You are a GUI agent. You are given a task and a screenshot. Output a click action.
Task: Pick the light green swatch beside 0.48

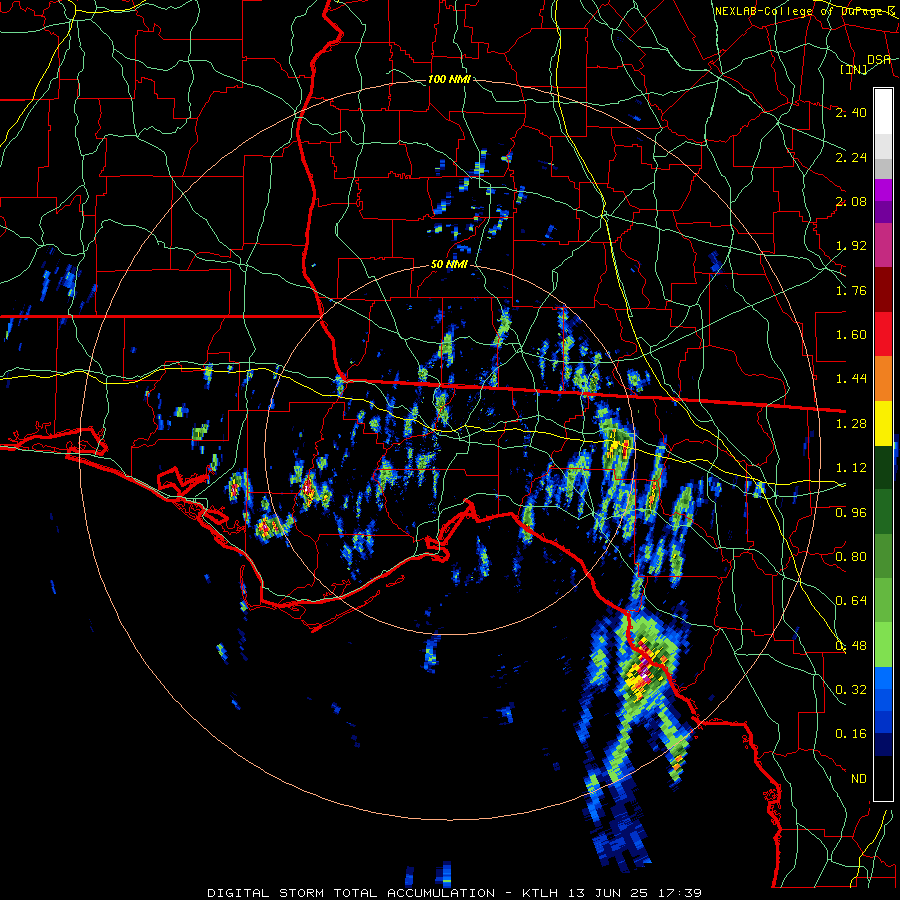[x=883, y=645]
